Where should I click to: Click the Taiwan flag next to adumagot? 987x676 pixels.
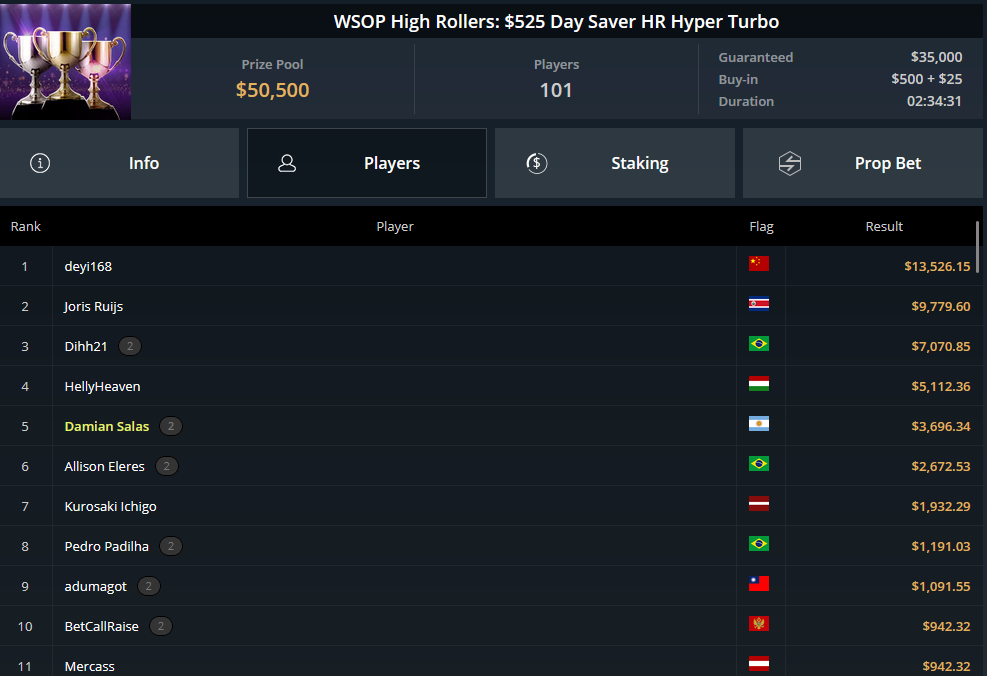coord(759,584)
